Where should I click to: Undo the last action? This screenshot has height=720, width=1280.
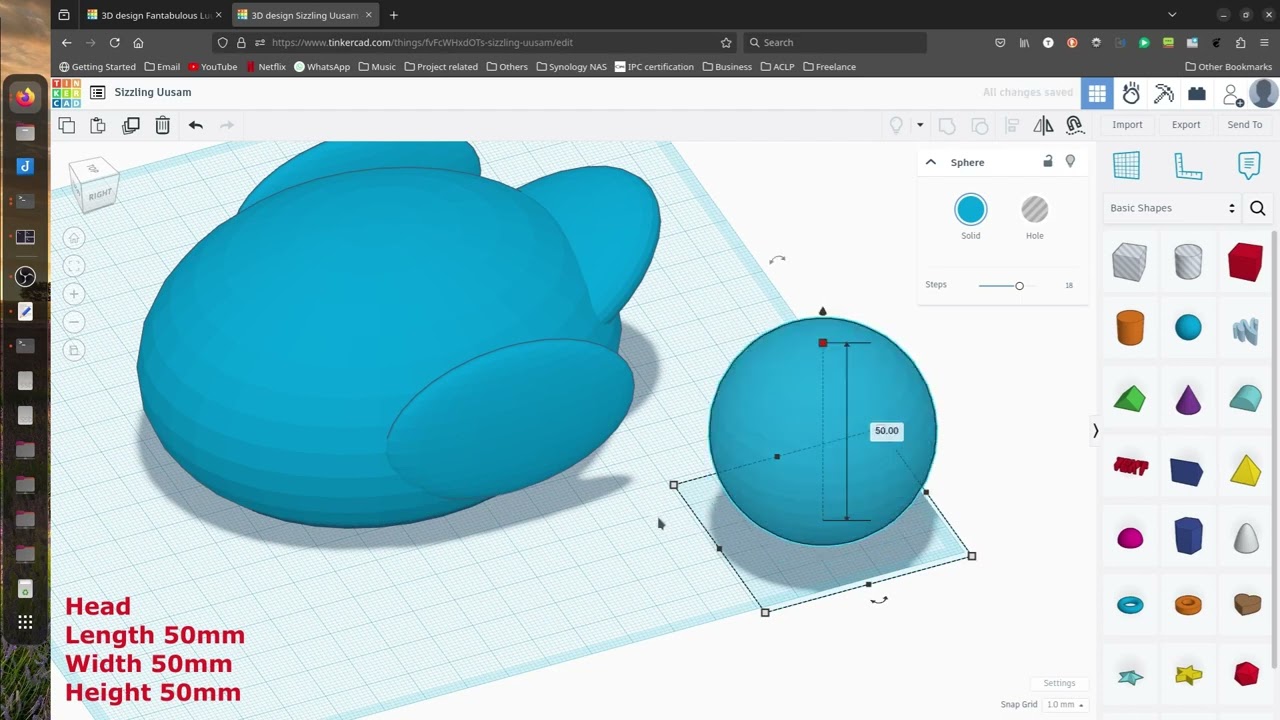[x=196, y=125]
